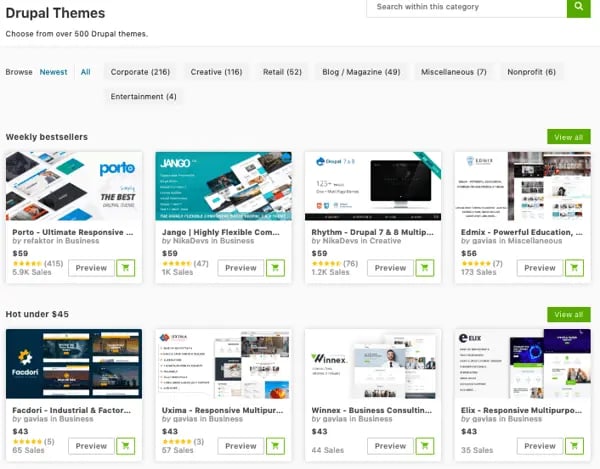Add Porto theme to cart
Screen dimensions: 600x469
(x=126, y=268)
